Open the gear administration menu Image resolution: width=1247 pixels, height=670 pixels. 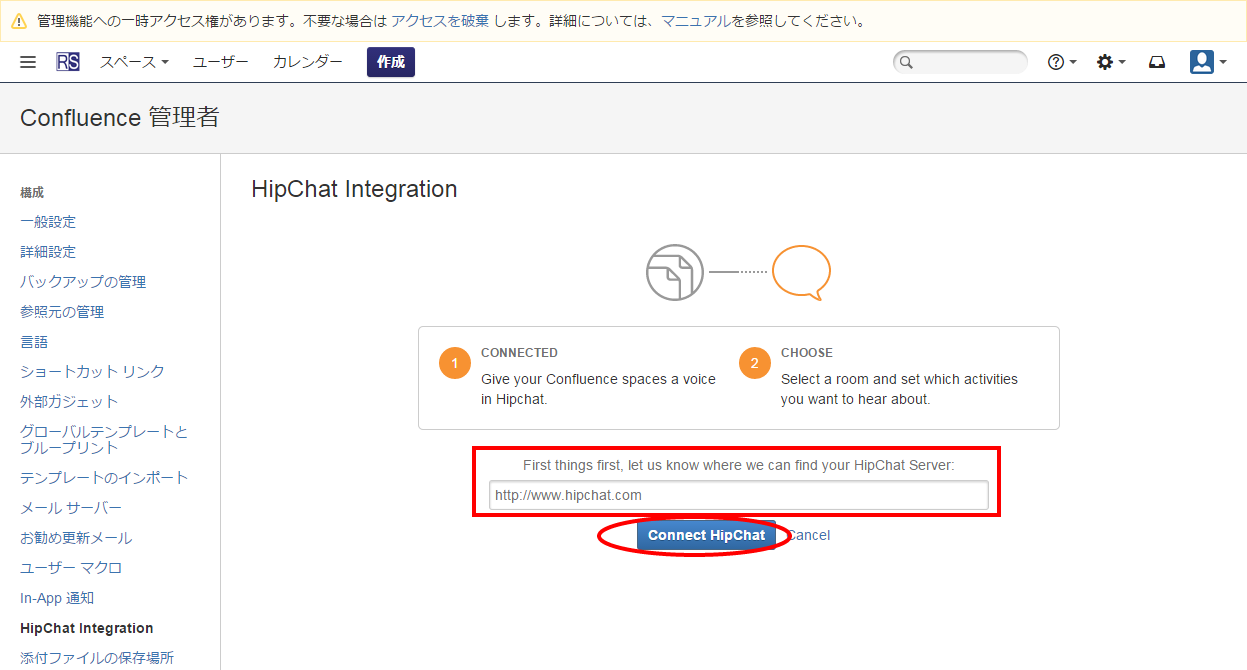point(1111,62)
